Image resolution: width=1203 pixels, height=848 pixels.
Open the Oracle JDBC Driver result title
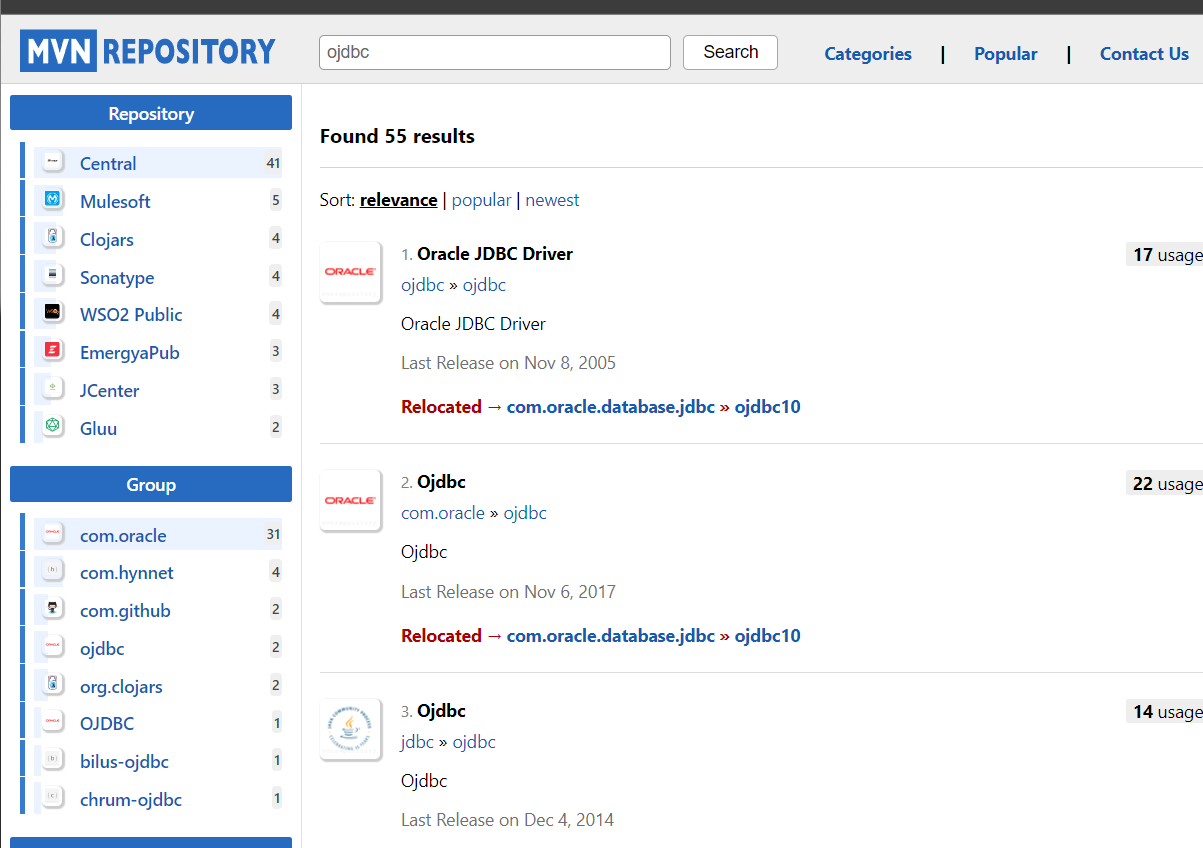pos(495,253)
